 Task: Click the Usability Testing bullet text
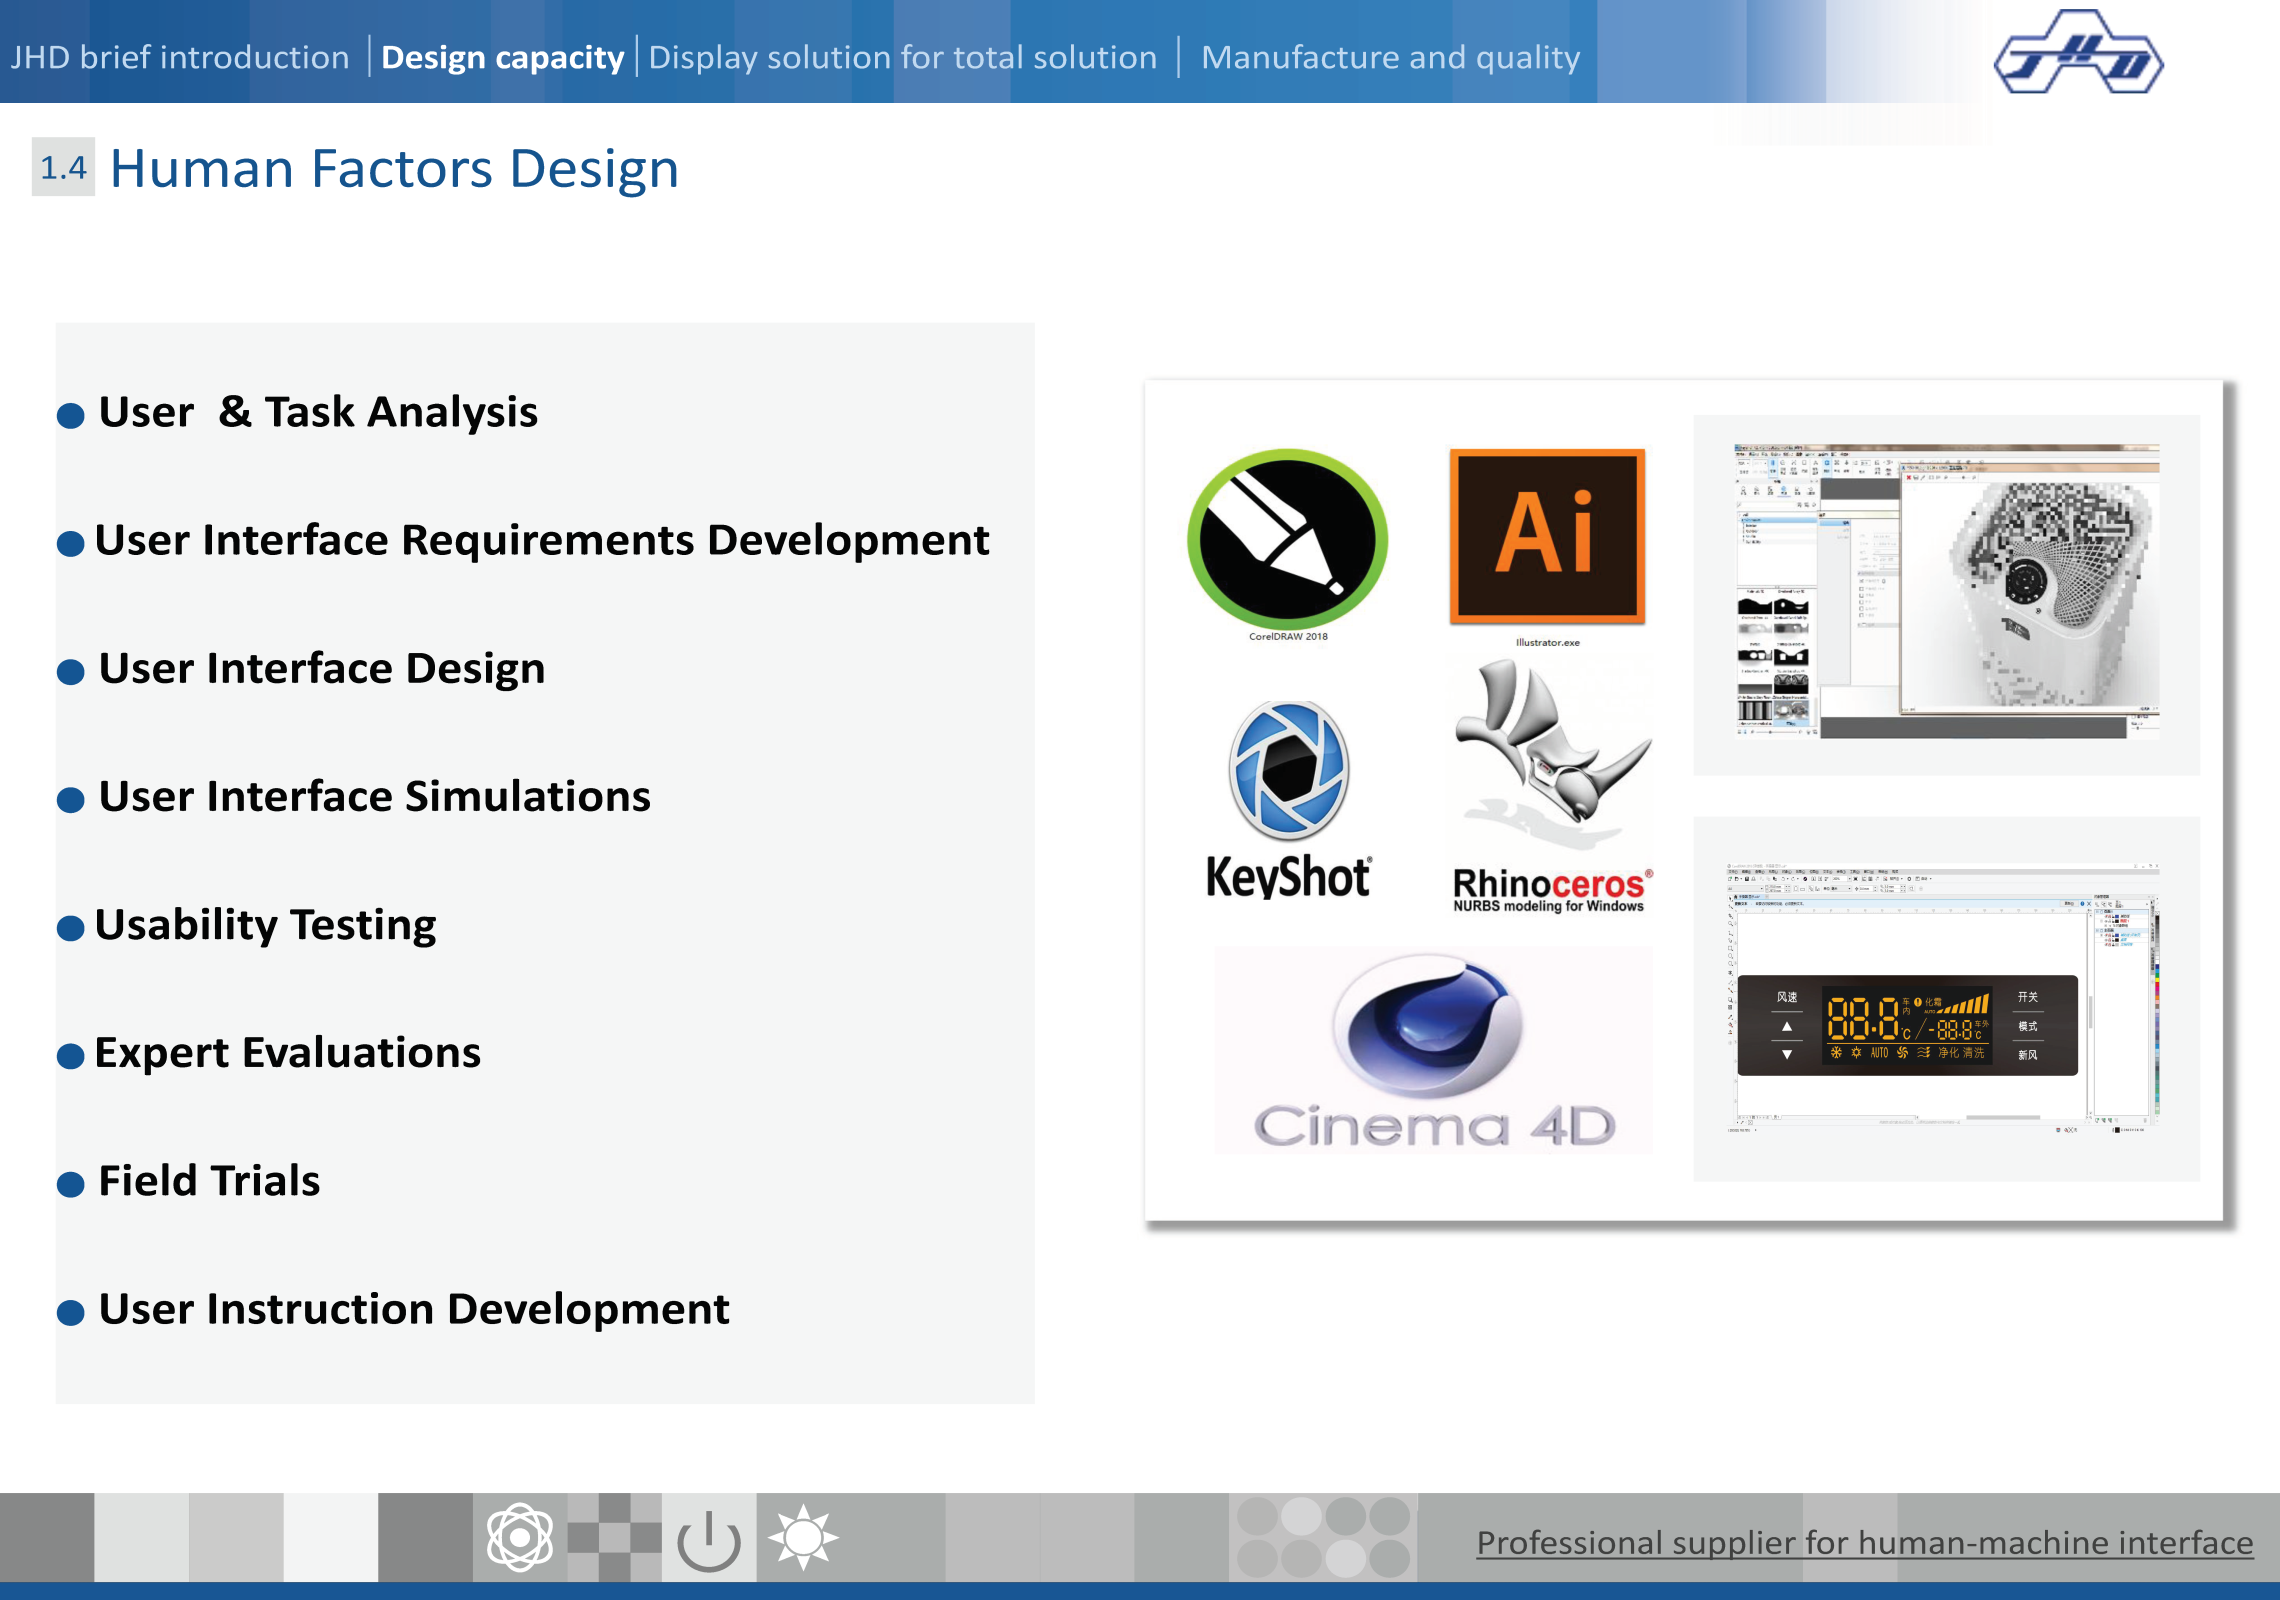(x=265, y=925)
